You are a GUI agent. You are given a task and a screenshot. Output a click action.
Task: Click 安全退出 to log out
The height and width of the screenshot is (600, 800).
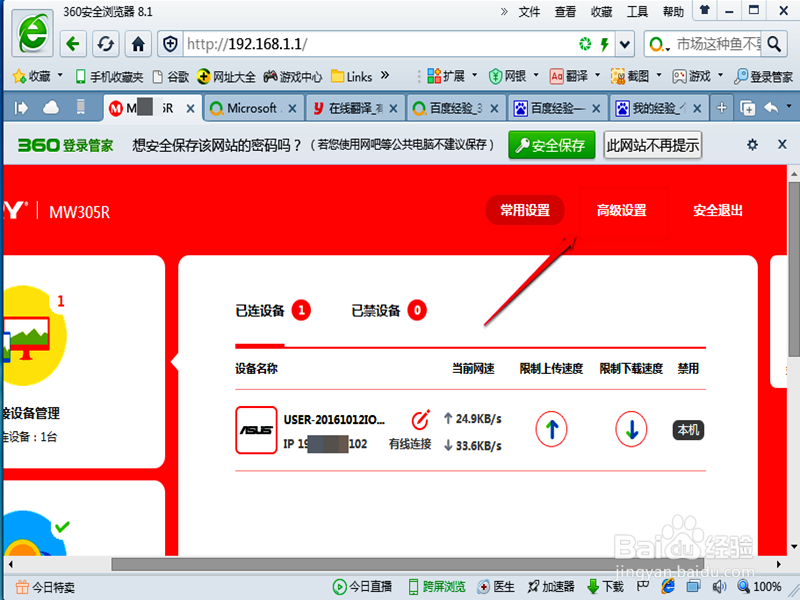tap(717, 210)
